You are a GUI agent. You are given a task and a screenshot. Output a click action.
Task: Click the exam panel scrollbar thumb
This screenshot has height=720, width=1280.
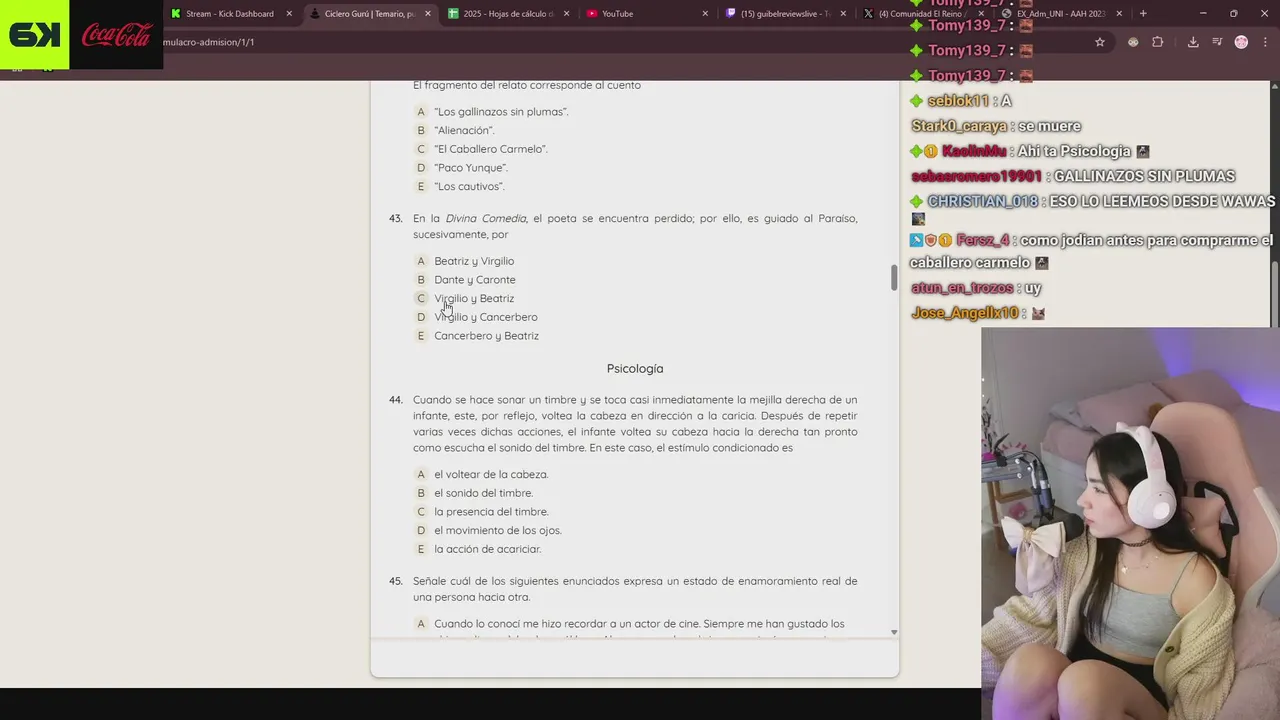coord(894,277)
